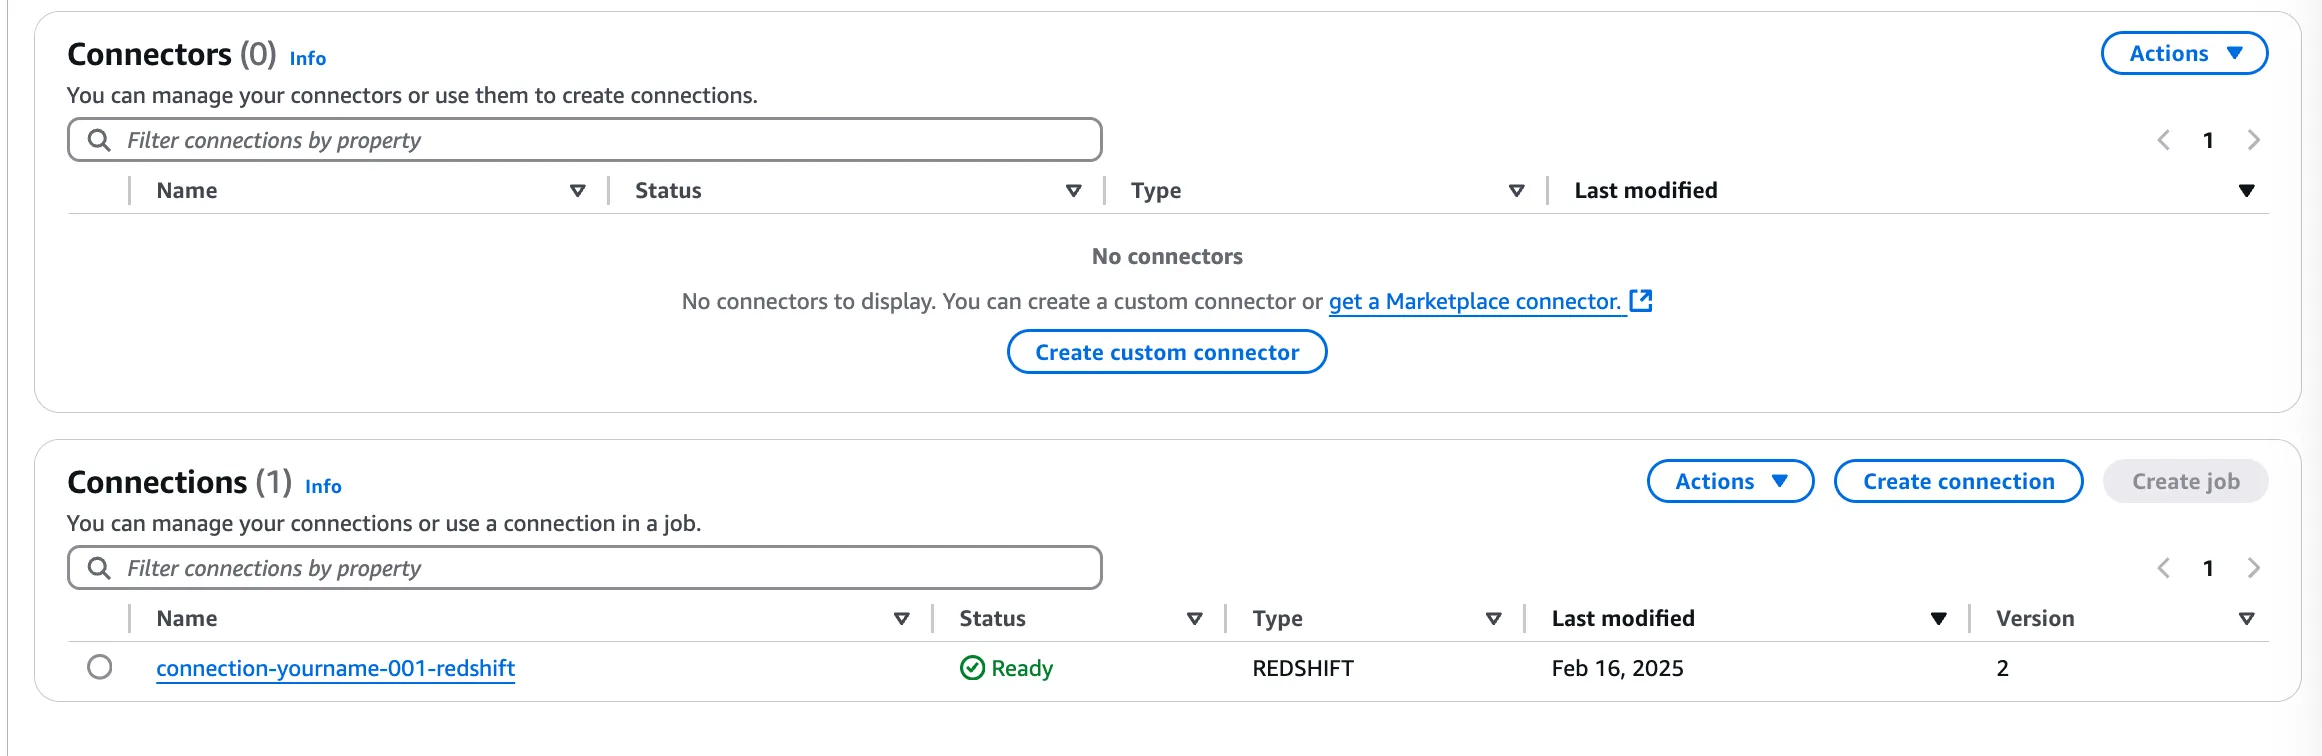Focus the Connections filter search field
Viewport: 2322px width, 756px height.
pyautogui.click(x=600, y=568)
